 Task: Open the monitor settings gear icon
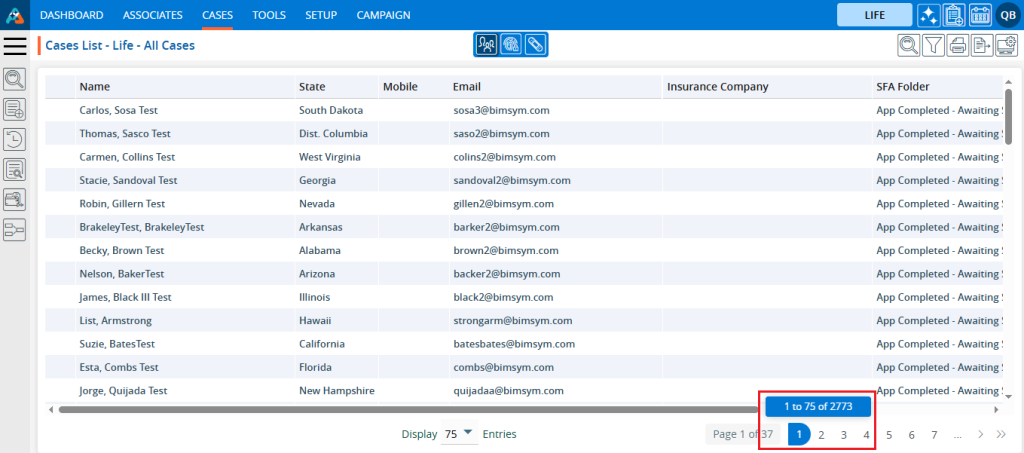coord(1006,44)
